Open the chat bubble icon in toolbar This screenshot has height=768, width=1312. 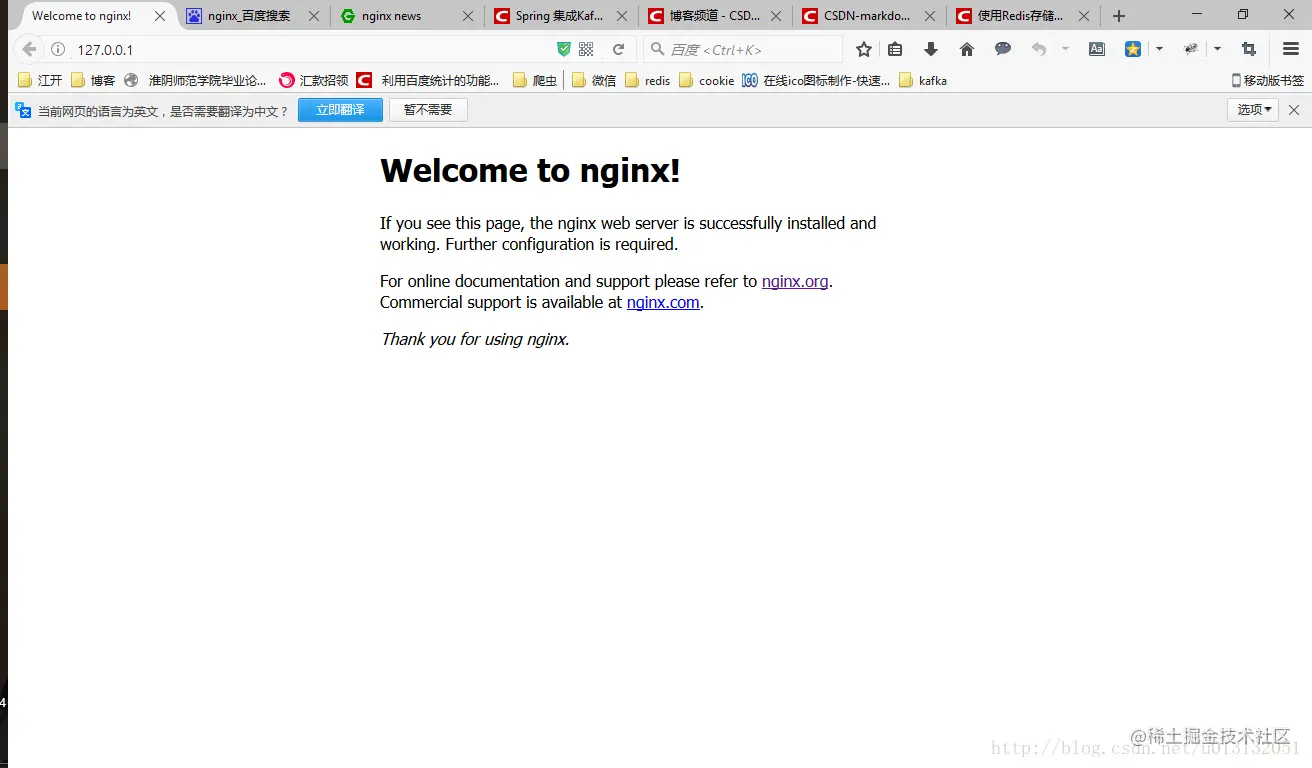point(1002,49)
